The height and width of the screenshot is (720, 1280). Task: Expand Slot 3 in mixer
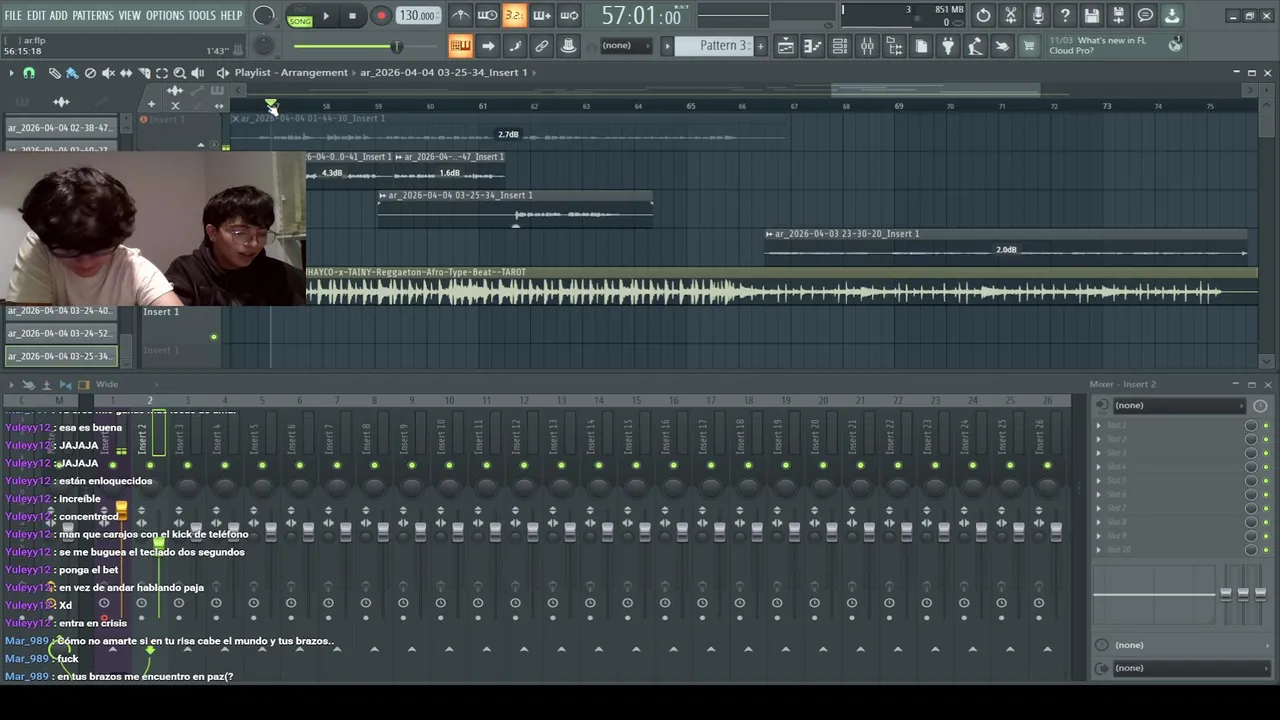[x=1099, y=453]
